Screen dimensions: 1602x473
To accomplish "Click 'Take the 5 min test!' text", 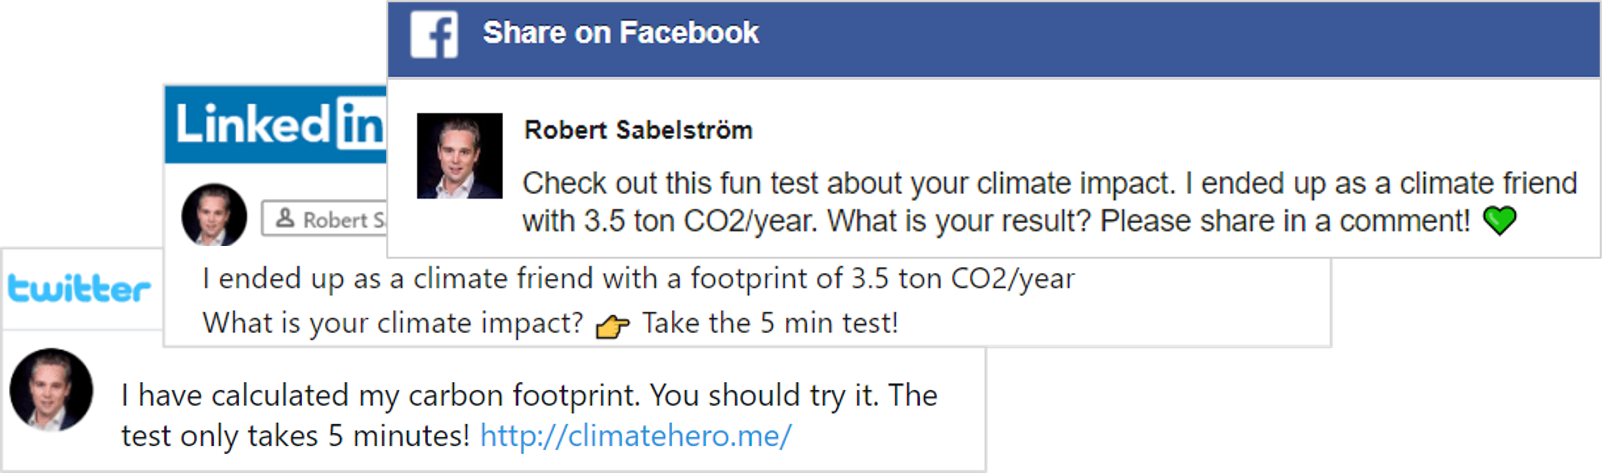I will 770,323.
